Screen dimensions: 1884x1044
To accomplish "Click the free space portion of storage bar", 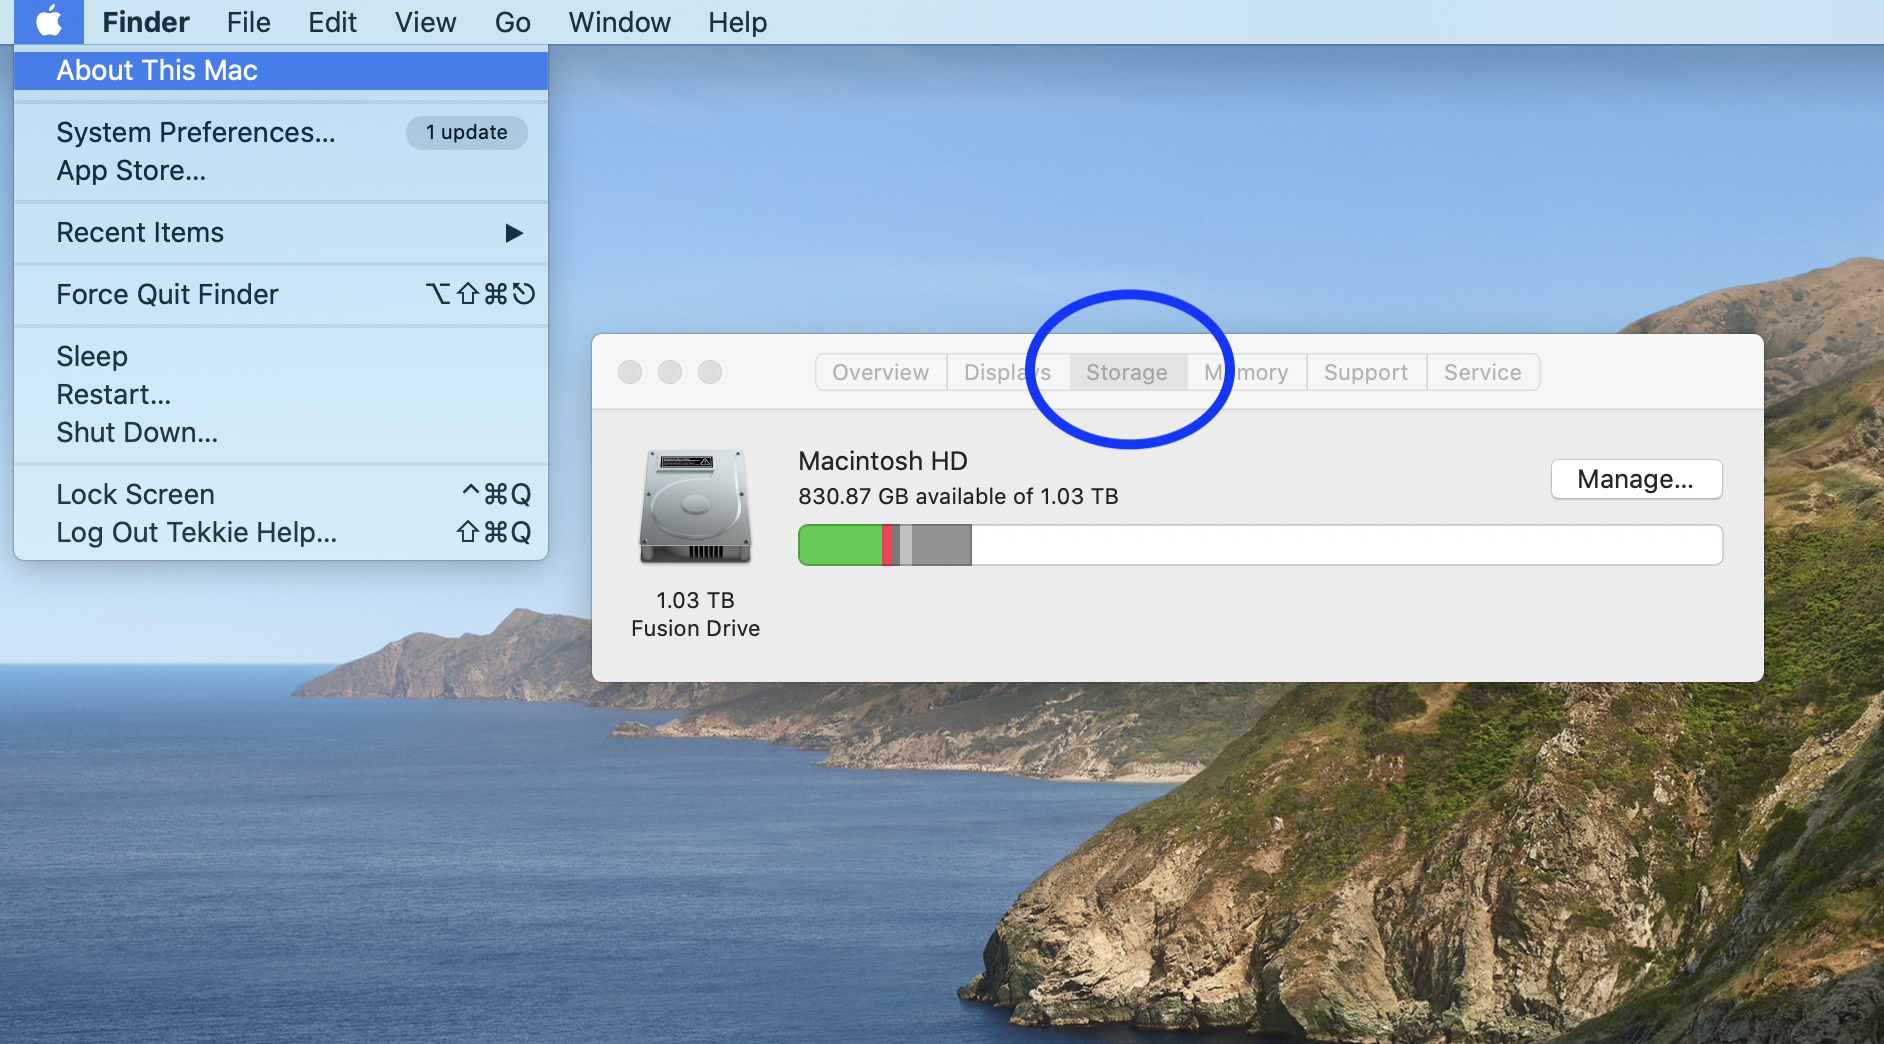I will [x=1346, y=545].
